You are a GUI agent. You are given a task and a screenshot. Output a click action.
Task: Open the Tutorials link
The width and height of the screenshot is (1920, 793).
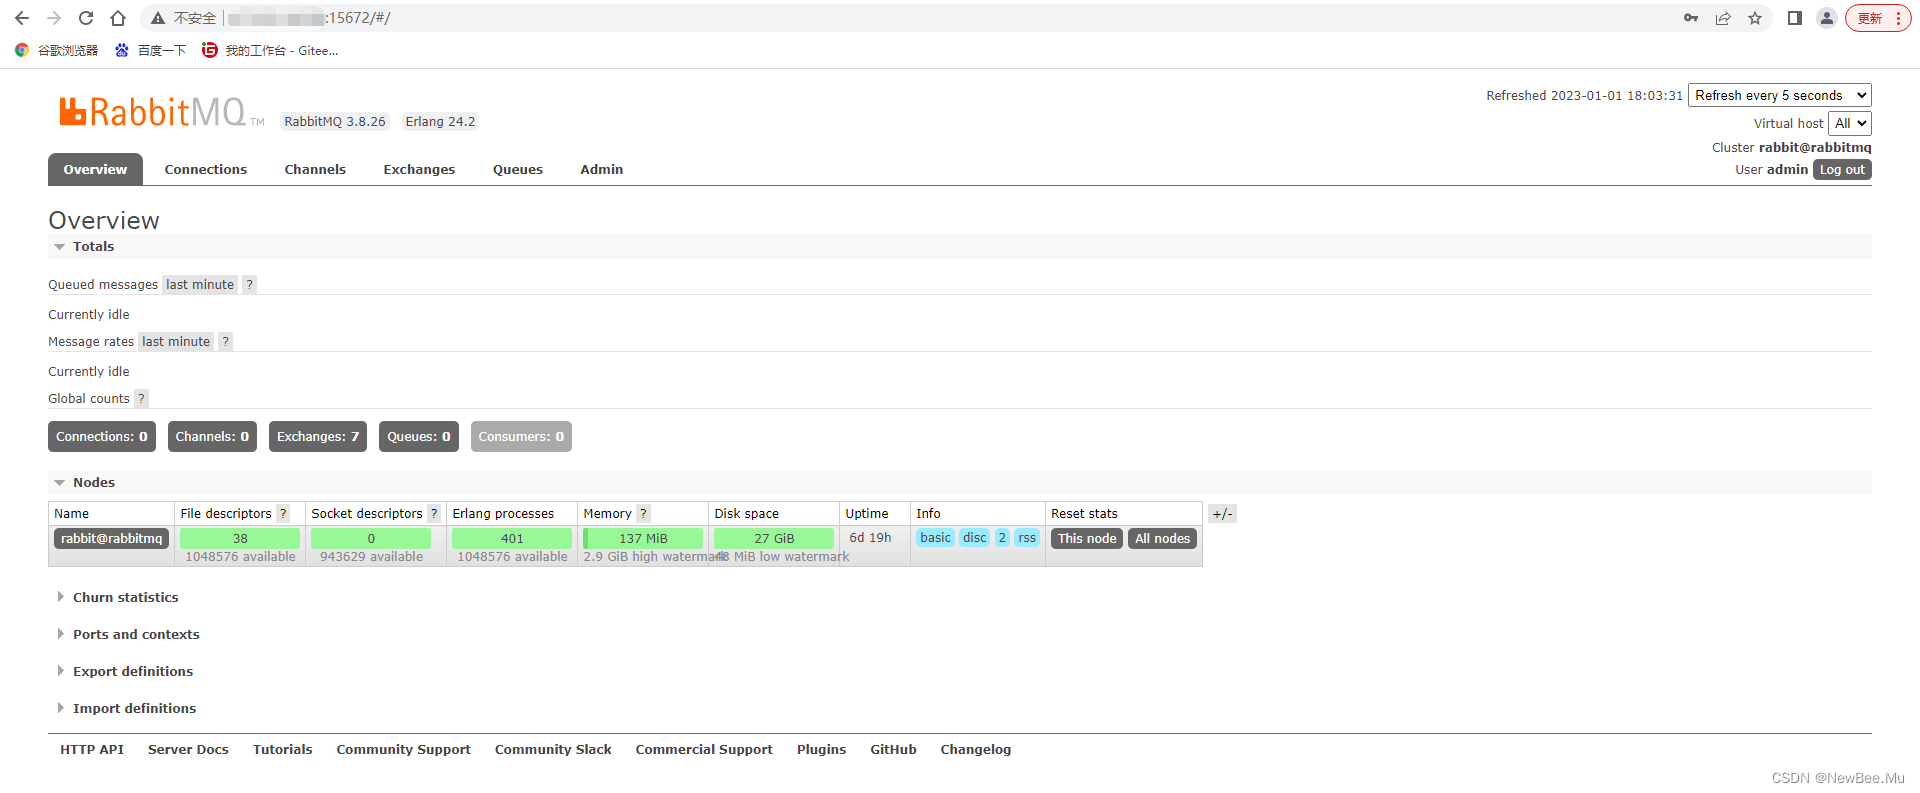click(x=282, y=749)
